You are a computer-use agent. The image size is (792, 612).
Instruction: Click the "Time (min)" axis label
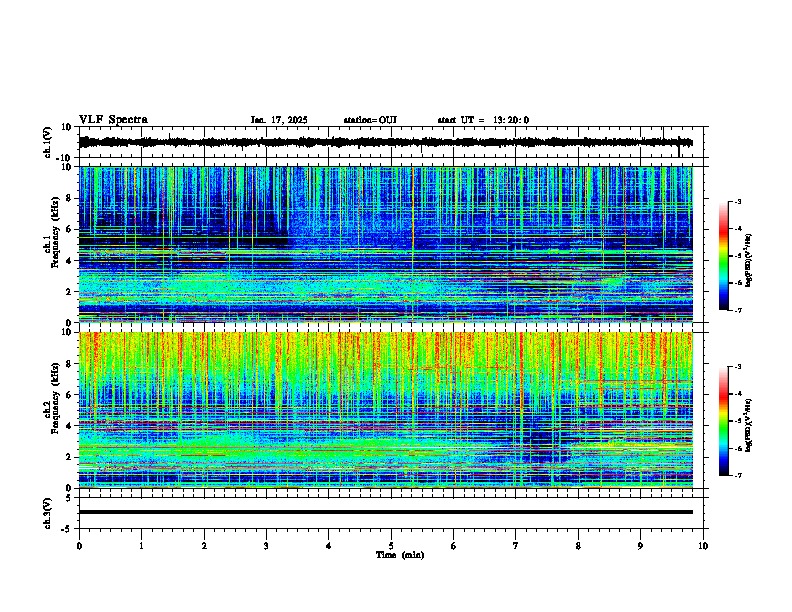point(400,555)
